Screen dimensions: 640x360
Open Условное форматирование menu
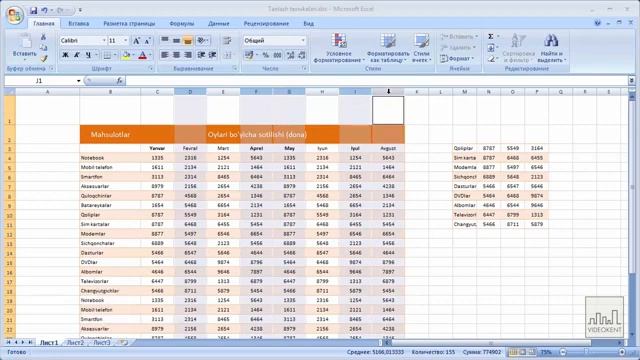(x=339, y=48)
